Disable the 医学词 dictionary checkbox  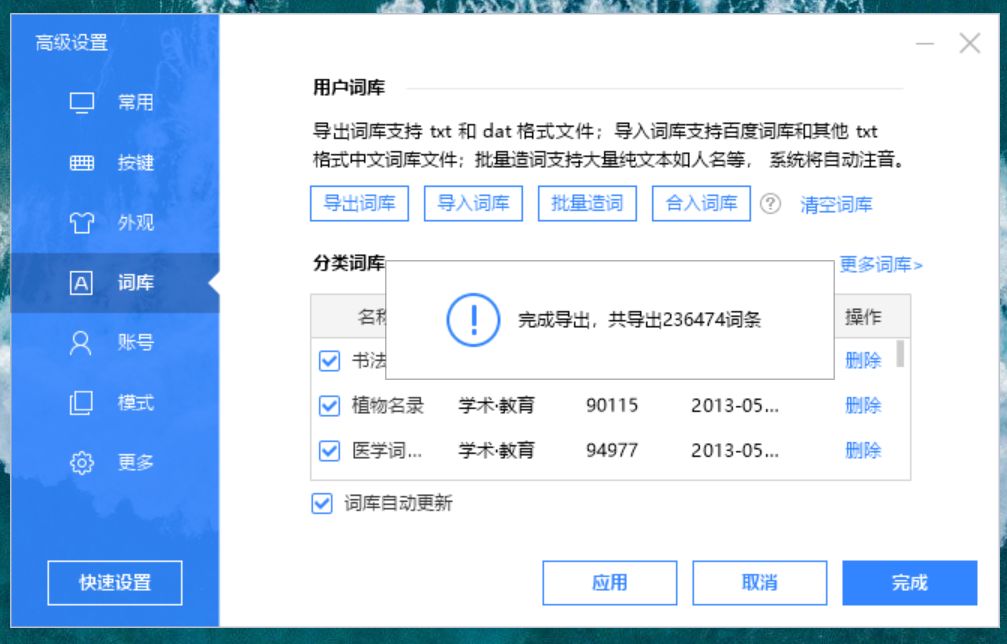(x=330, y=450)
